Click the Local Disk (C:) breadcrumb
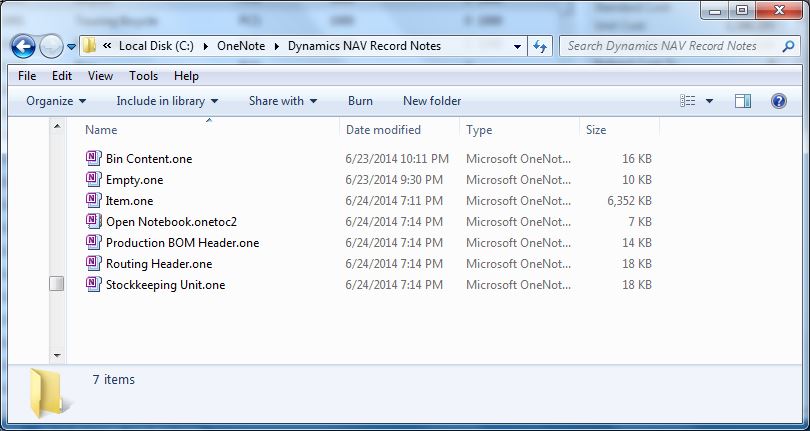This screenshot has width=810, height=431. click(156, 46)
